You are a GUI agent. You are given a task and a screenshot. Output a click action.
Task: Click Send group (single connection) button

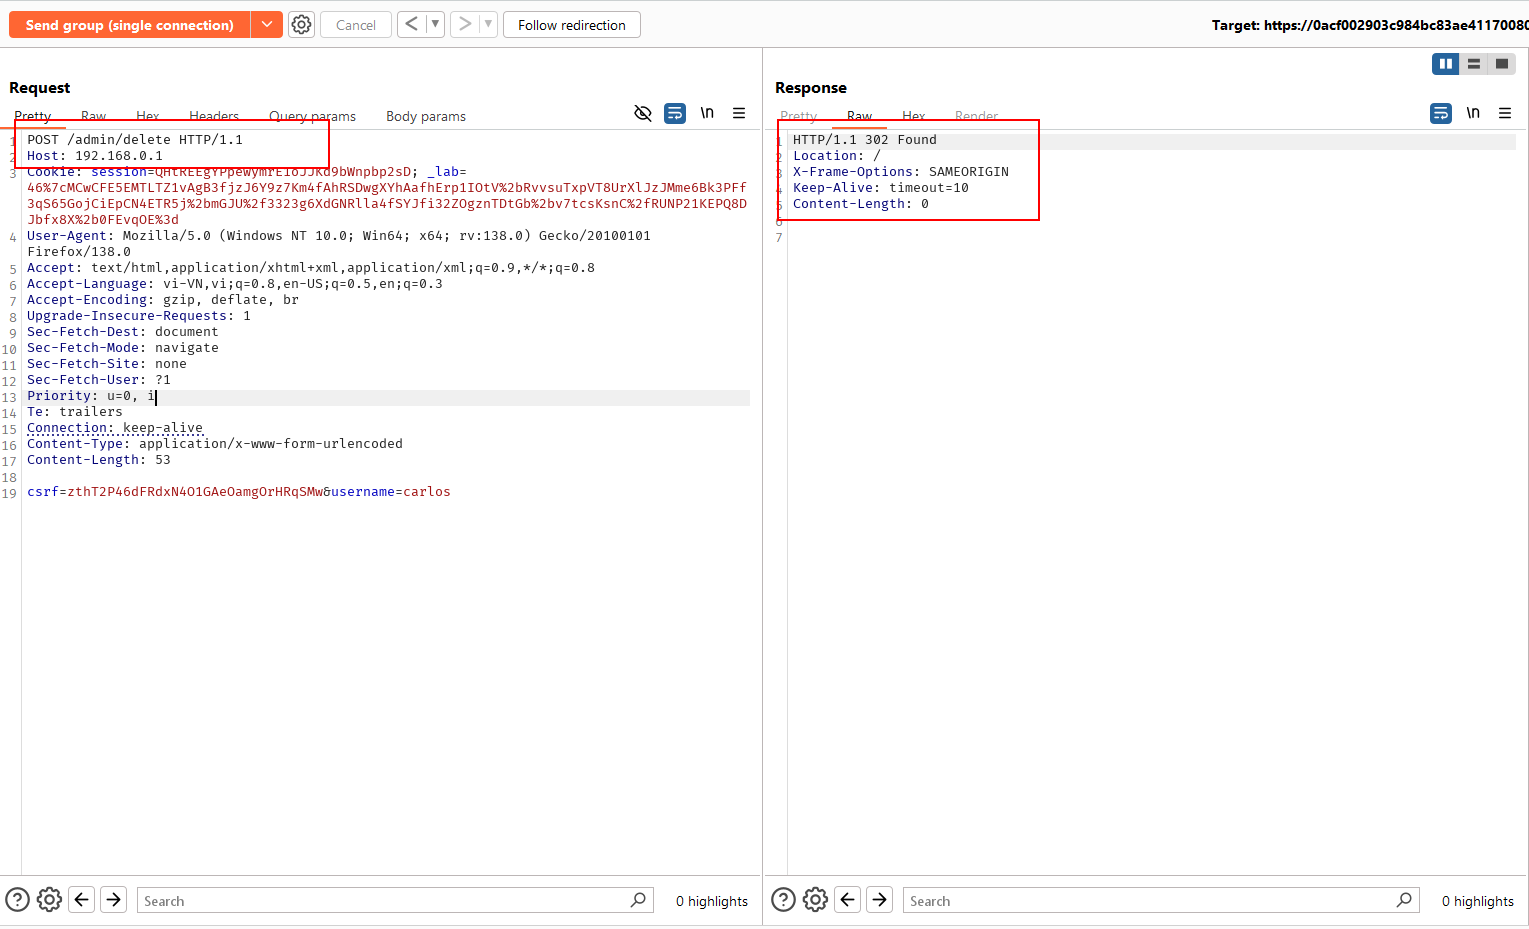[129, 25]
